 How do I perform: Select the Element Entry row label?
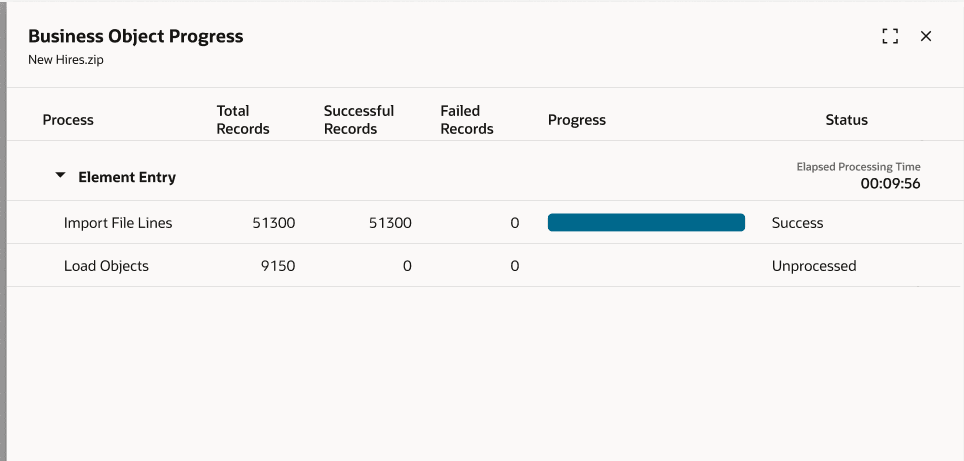[127, 177]
